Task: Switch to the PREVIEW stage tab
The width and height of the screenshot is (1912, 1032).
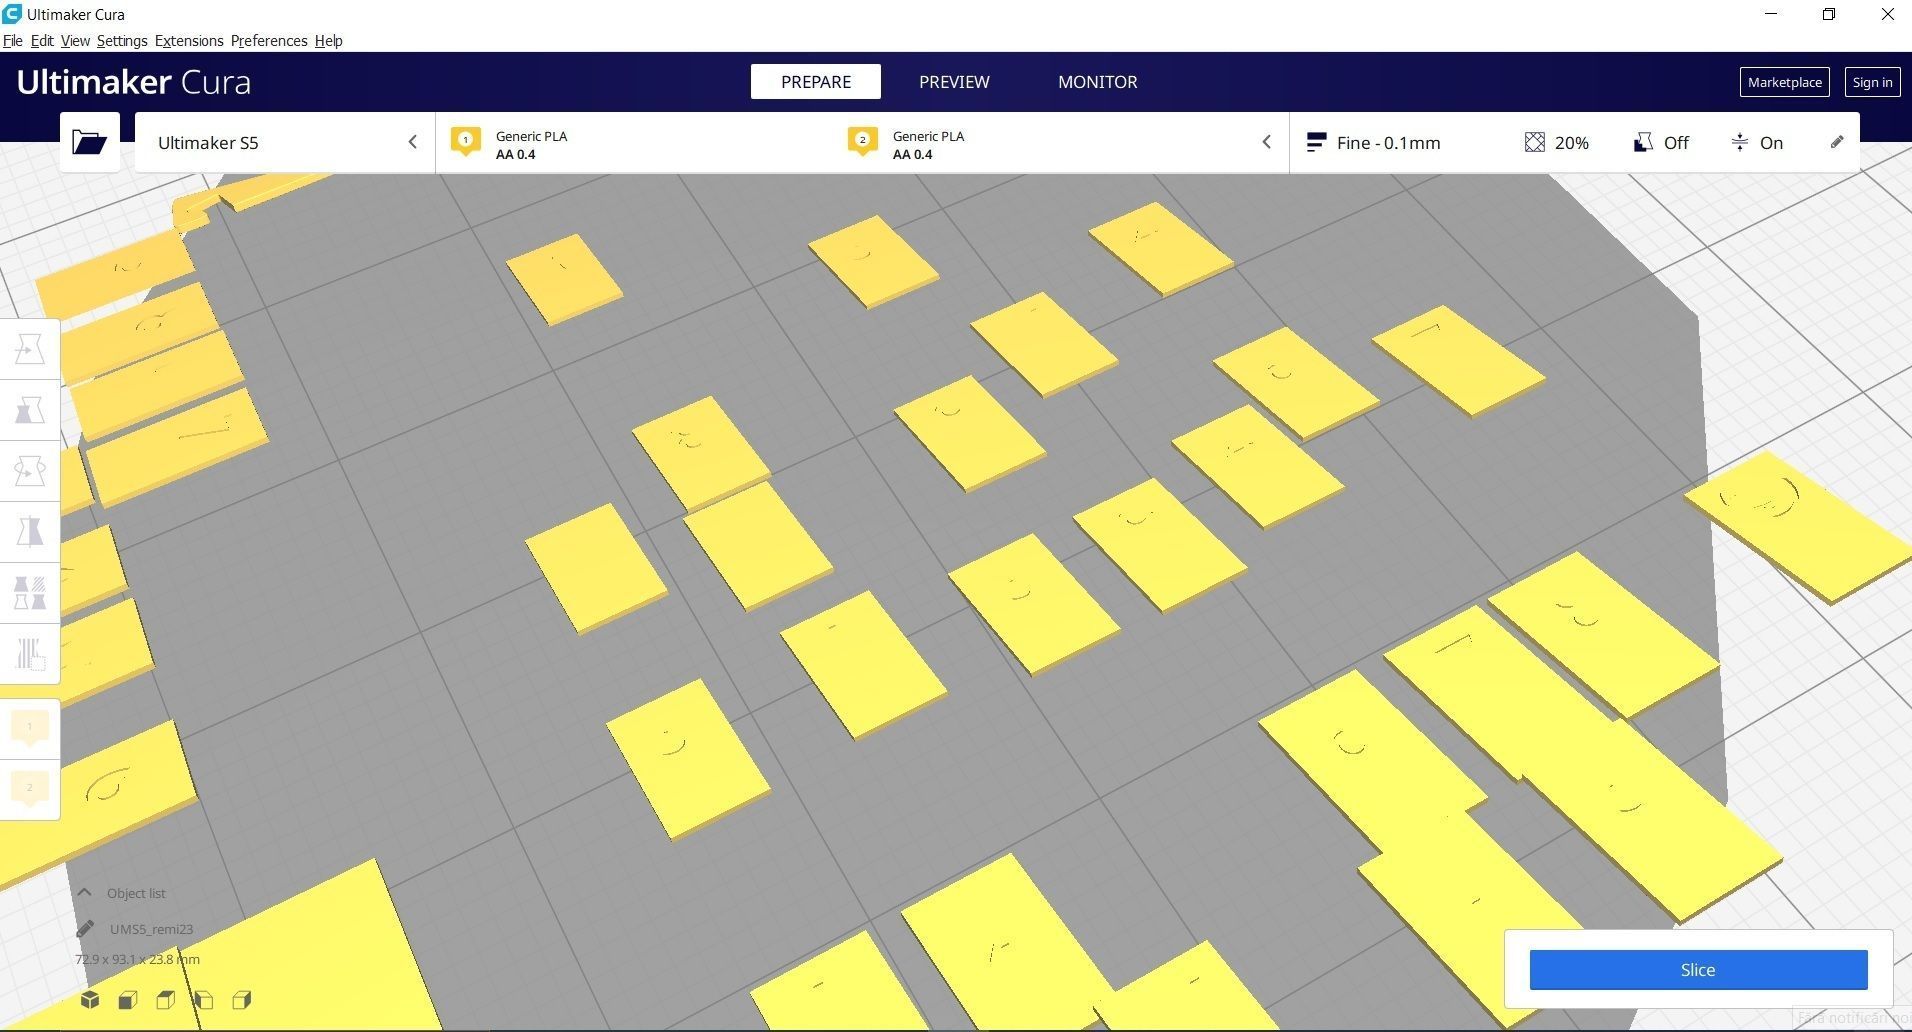Action: click(954, 82)
